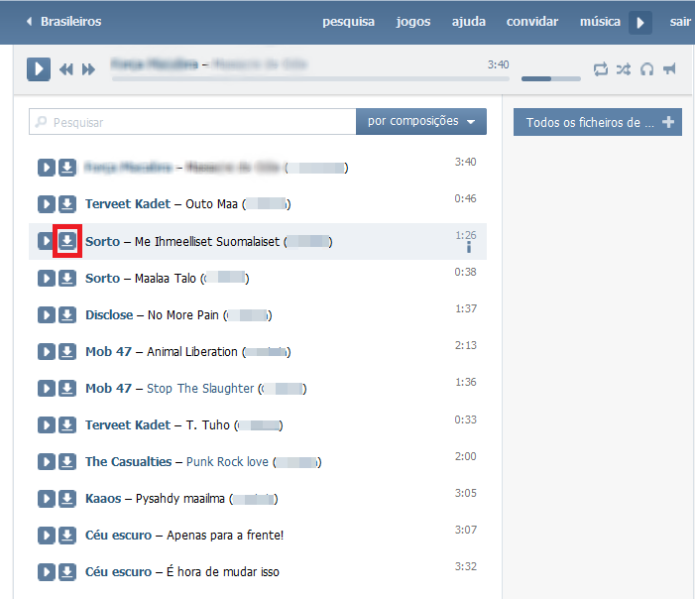
Task: Play the current track in player bar
Action: point(38,69)
